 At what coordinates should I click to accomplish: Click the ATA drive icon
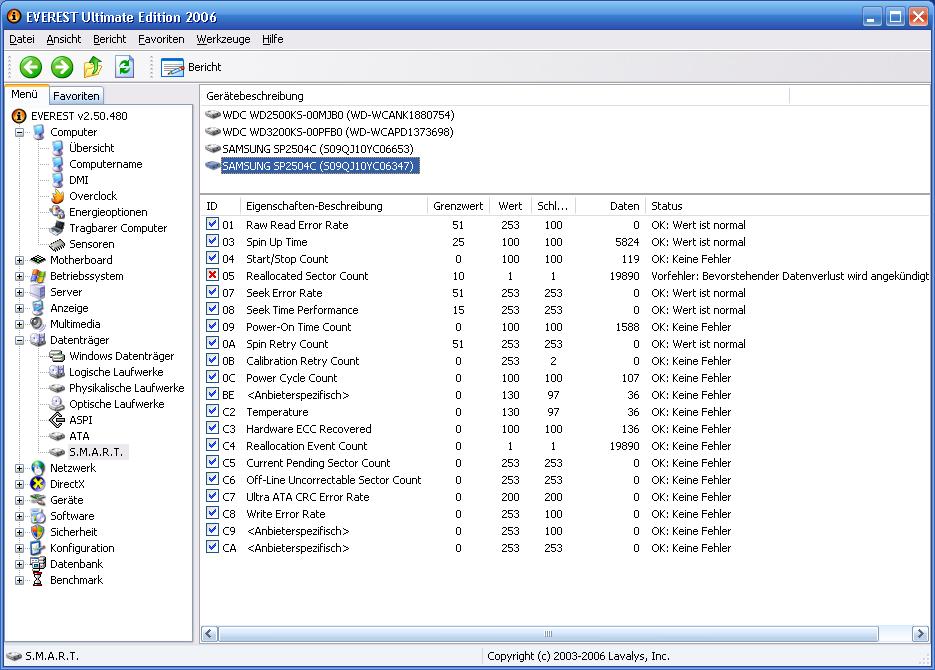click(x=57, y=436)
